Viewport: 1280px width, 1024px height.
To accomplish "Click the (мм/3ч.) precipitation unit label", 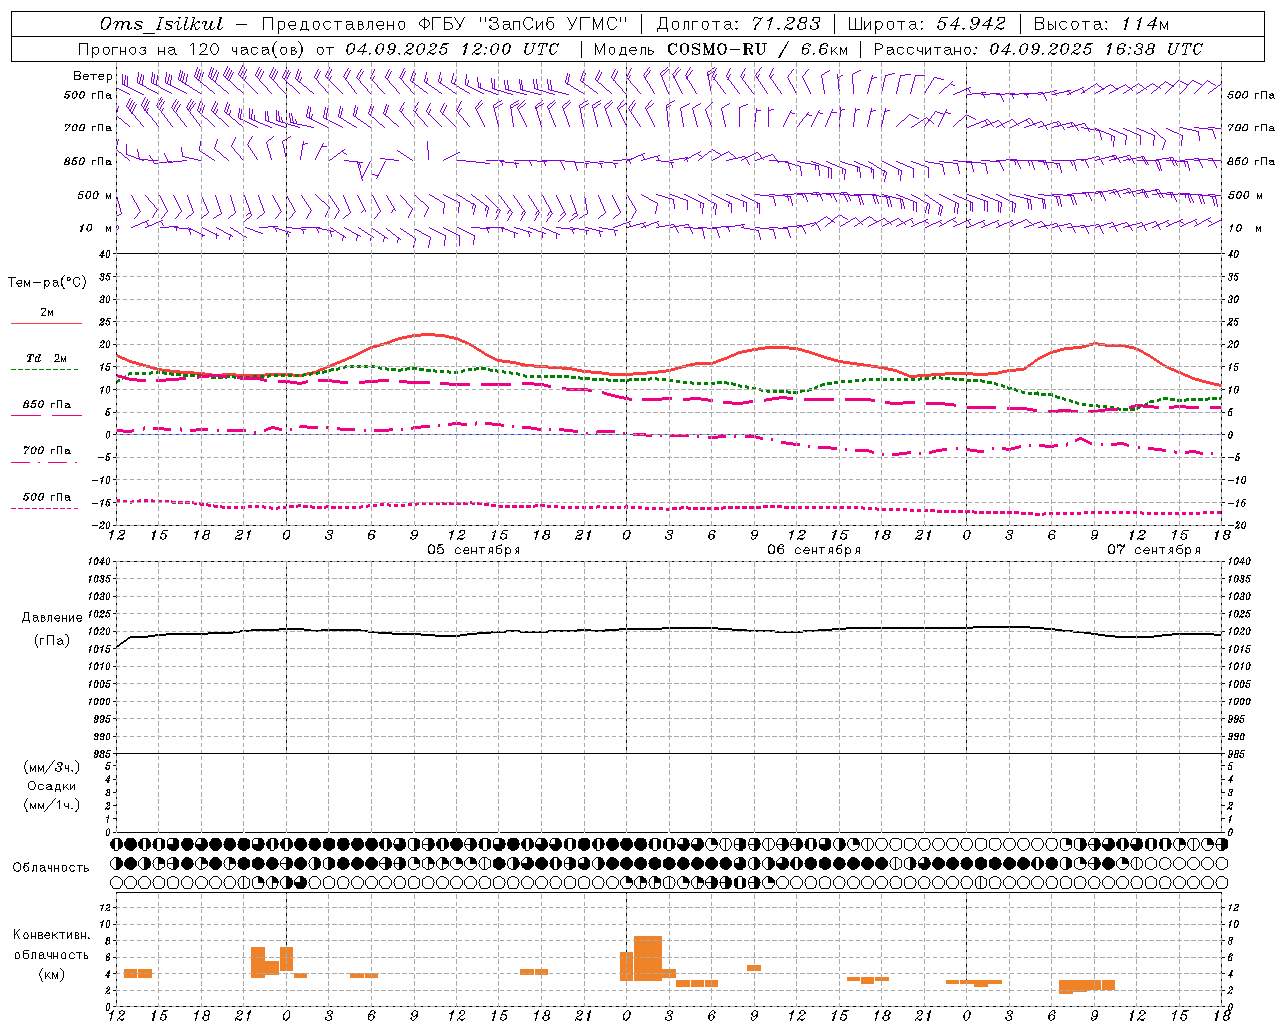I will pos(52,767).
